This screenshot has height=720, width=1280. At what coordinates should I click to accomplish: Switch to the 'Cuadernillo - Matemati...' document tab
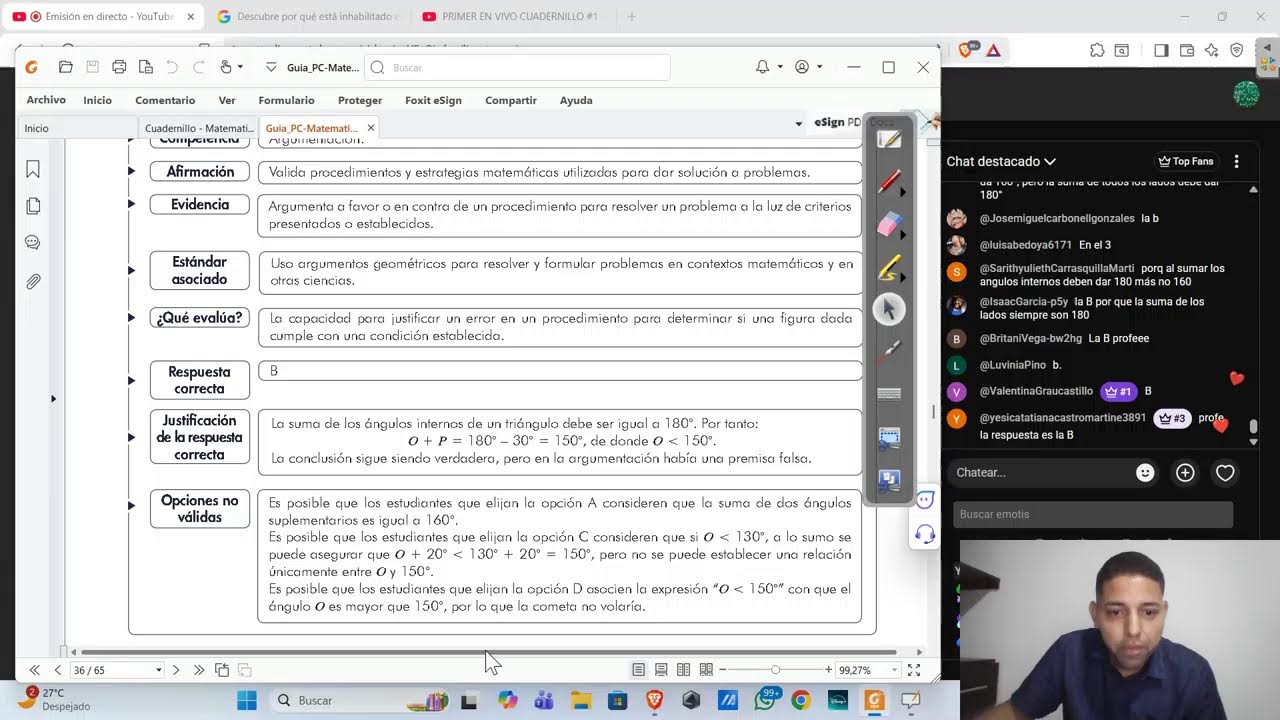click(198, 128)
